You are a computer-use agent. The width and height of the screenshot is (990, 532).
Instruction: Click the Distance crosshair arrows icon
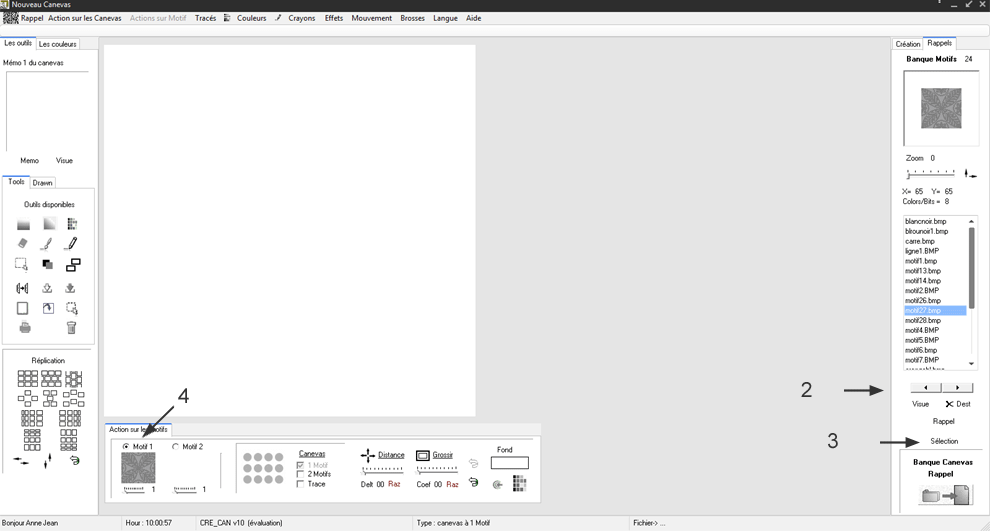[367, 455]
